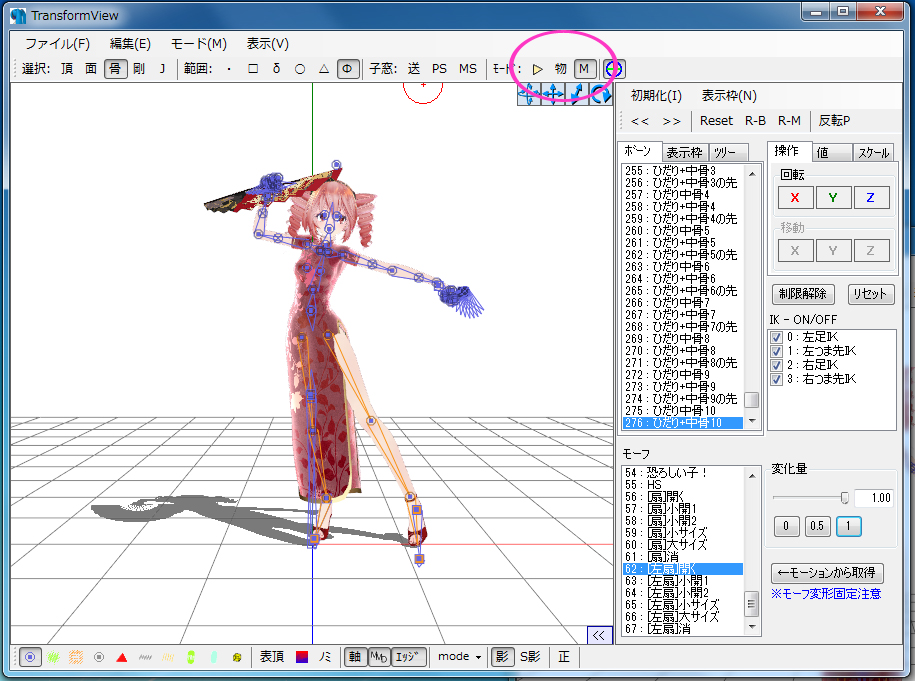Toggle the gray wavy lines icon
This screenshot has width=915, height=681.
click(x=145, y=657)
